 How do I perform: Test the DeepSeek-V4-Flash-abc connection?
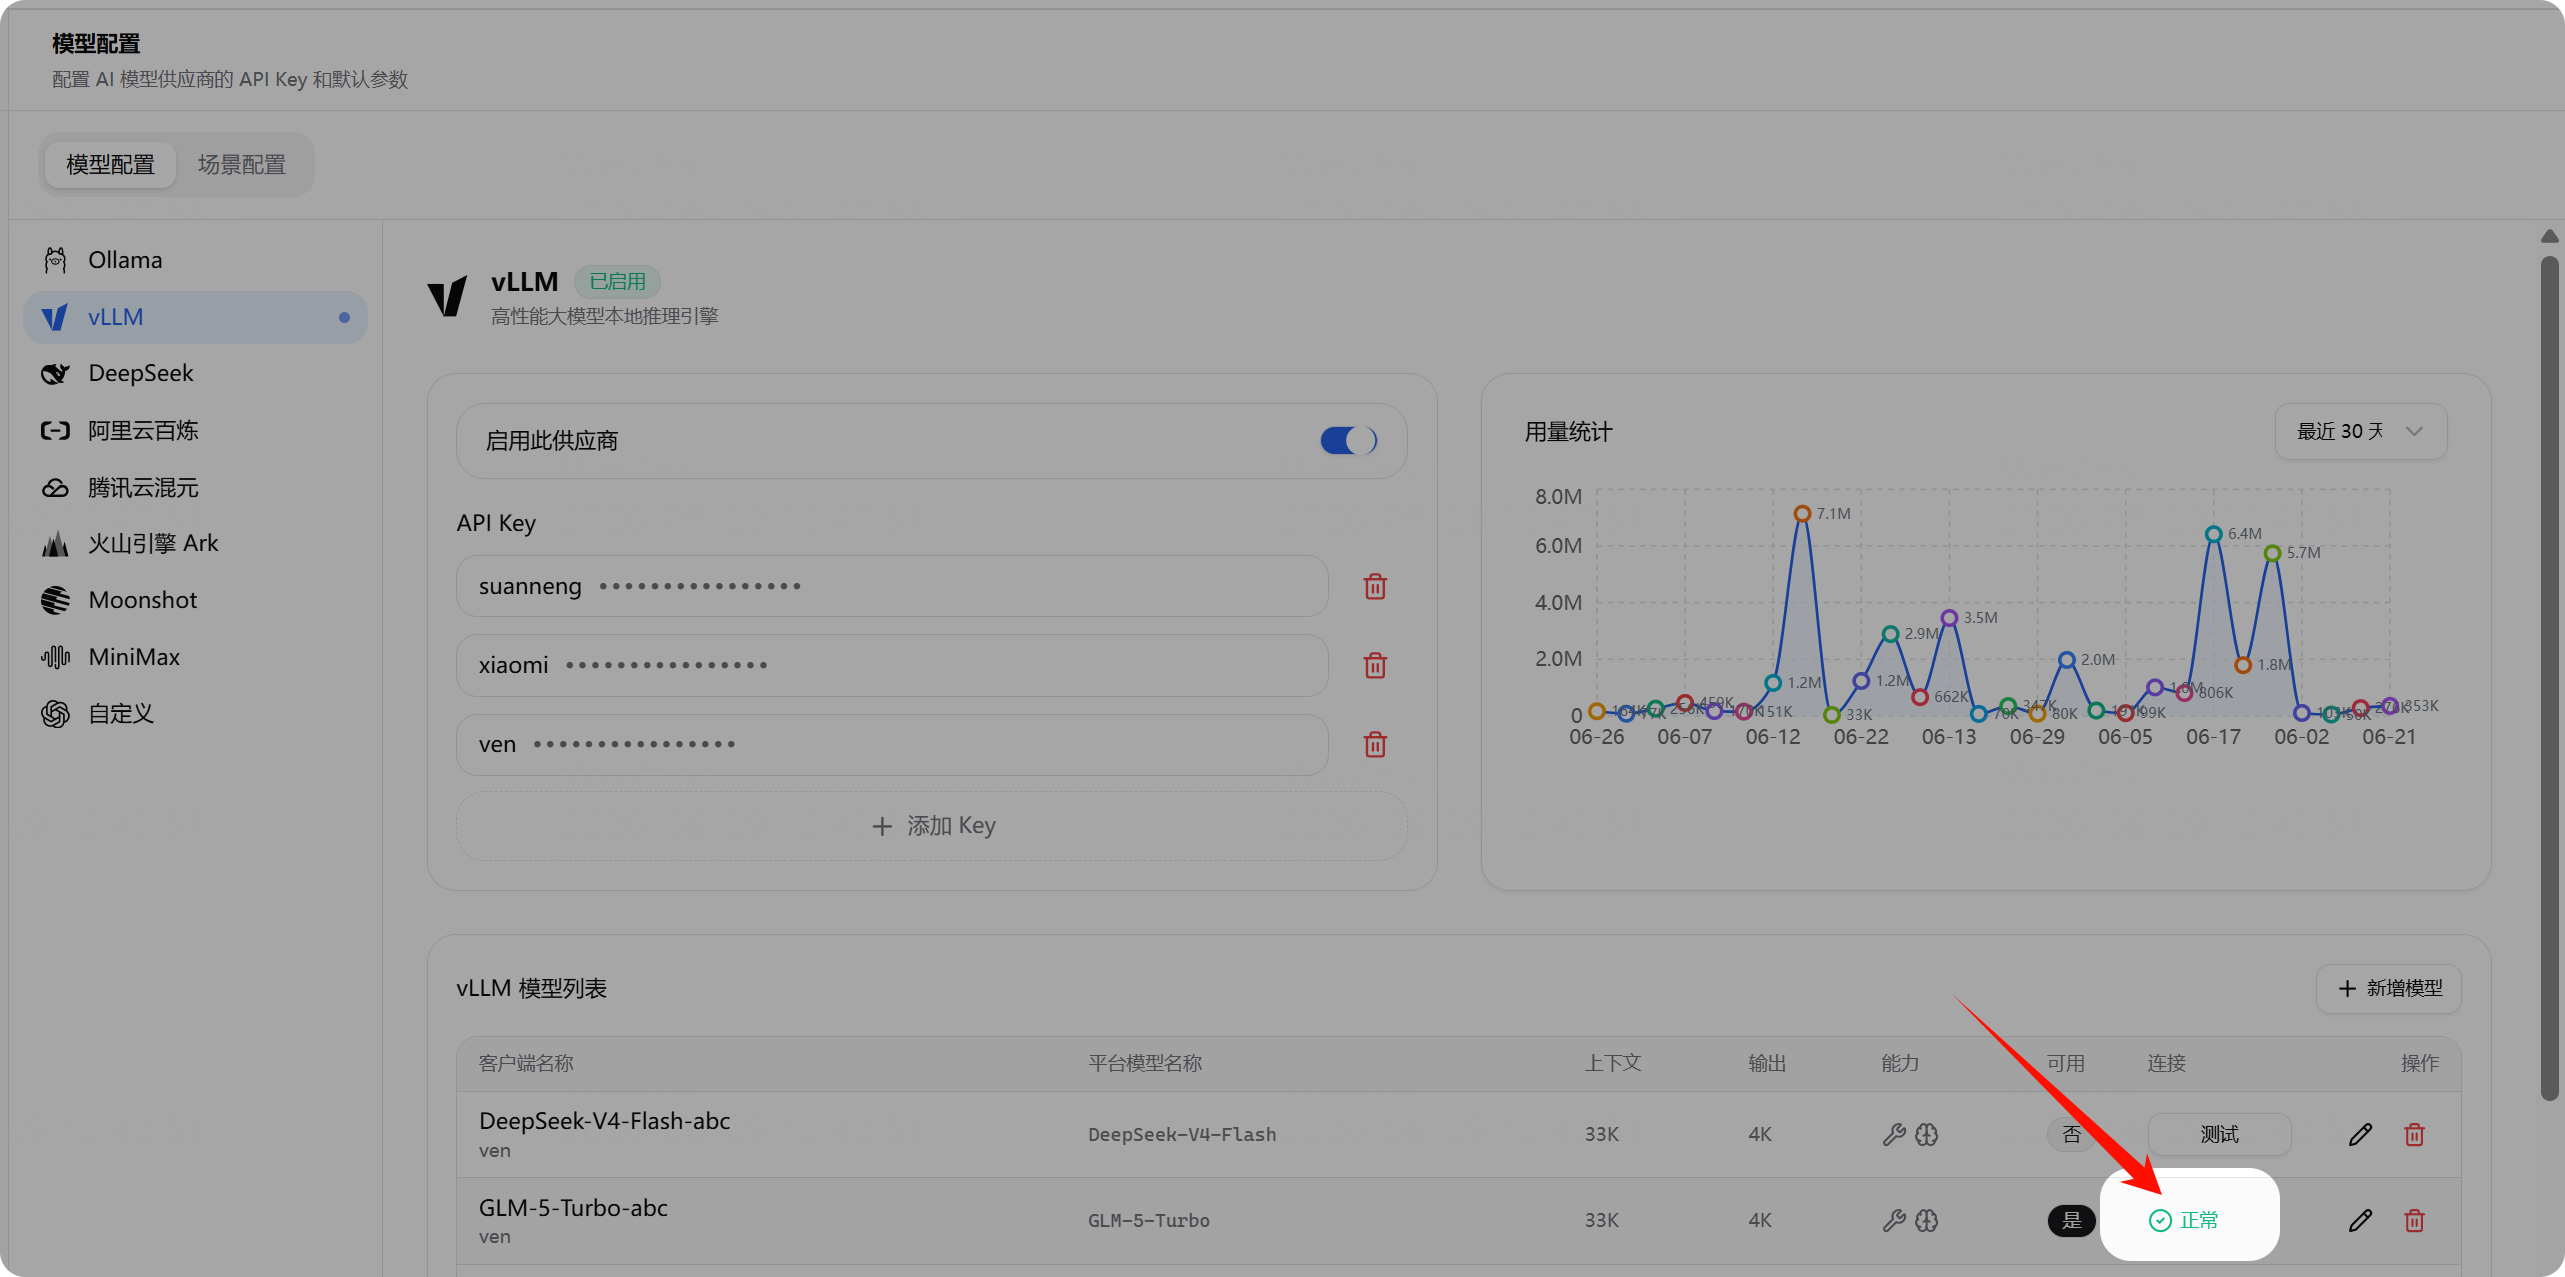[2220, 1134]
